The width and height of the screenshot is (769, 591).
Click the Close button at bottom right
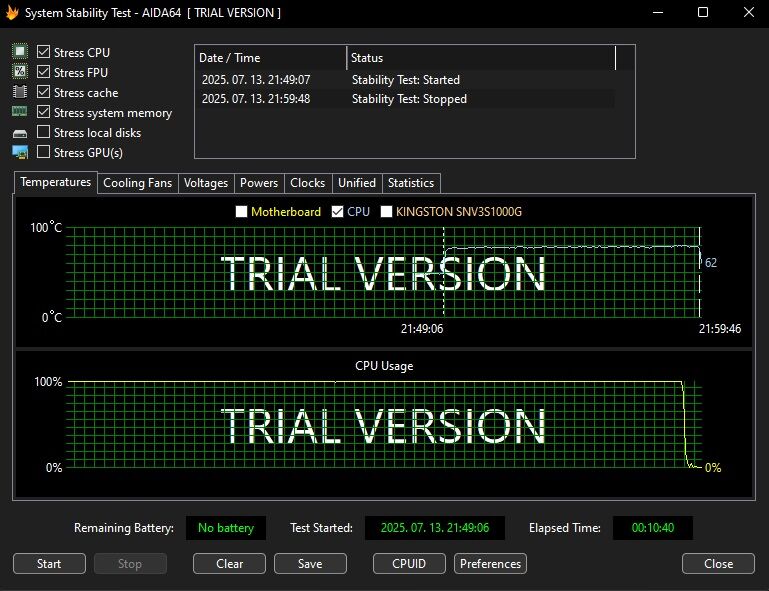pos(718,564)
